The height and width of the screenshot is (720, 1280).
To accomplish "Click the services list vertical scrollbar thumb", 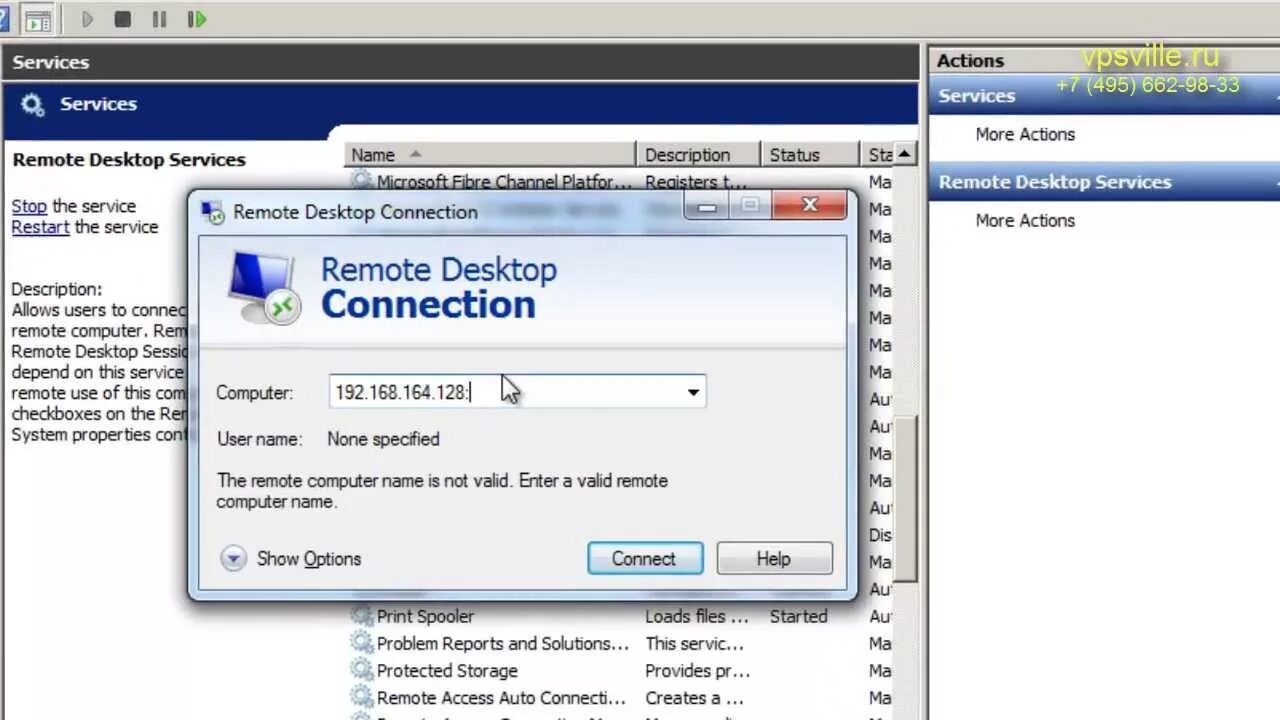I will [904, 497].
